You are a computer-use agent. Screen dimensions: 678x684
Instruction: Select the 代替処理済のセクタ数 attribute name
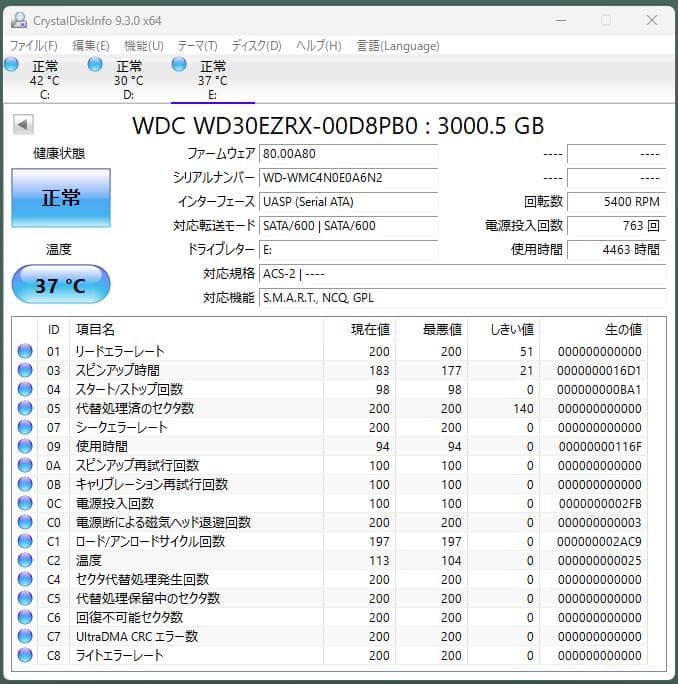point(135,408)
